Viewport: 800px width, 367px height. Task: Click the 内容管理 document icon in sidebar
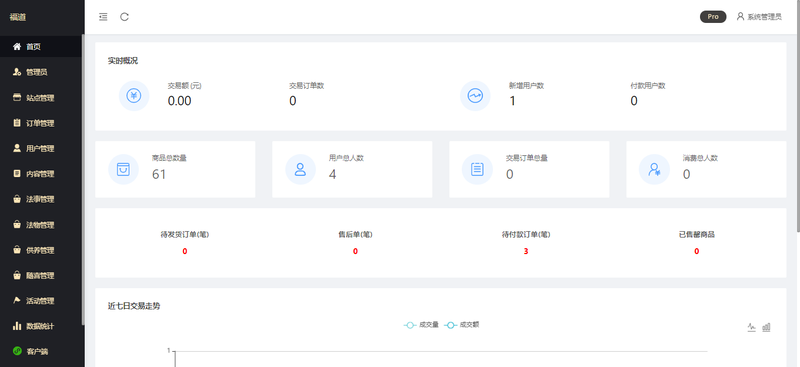pyautogui.click(x=17, y=174)
